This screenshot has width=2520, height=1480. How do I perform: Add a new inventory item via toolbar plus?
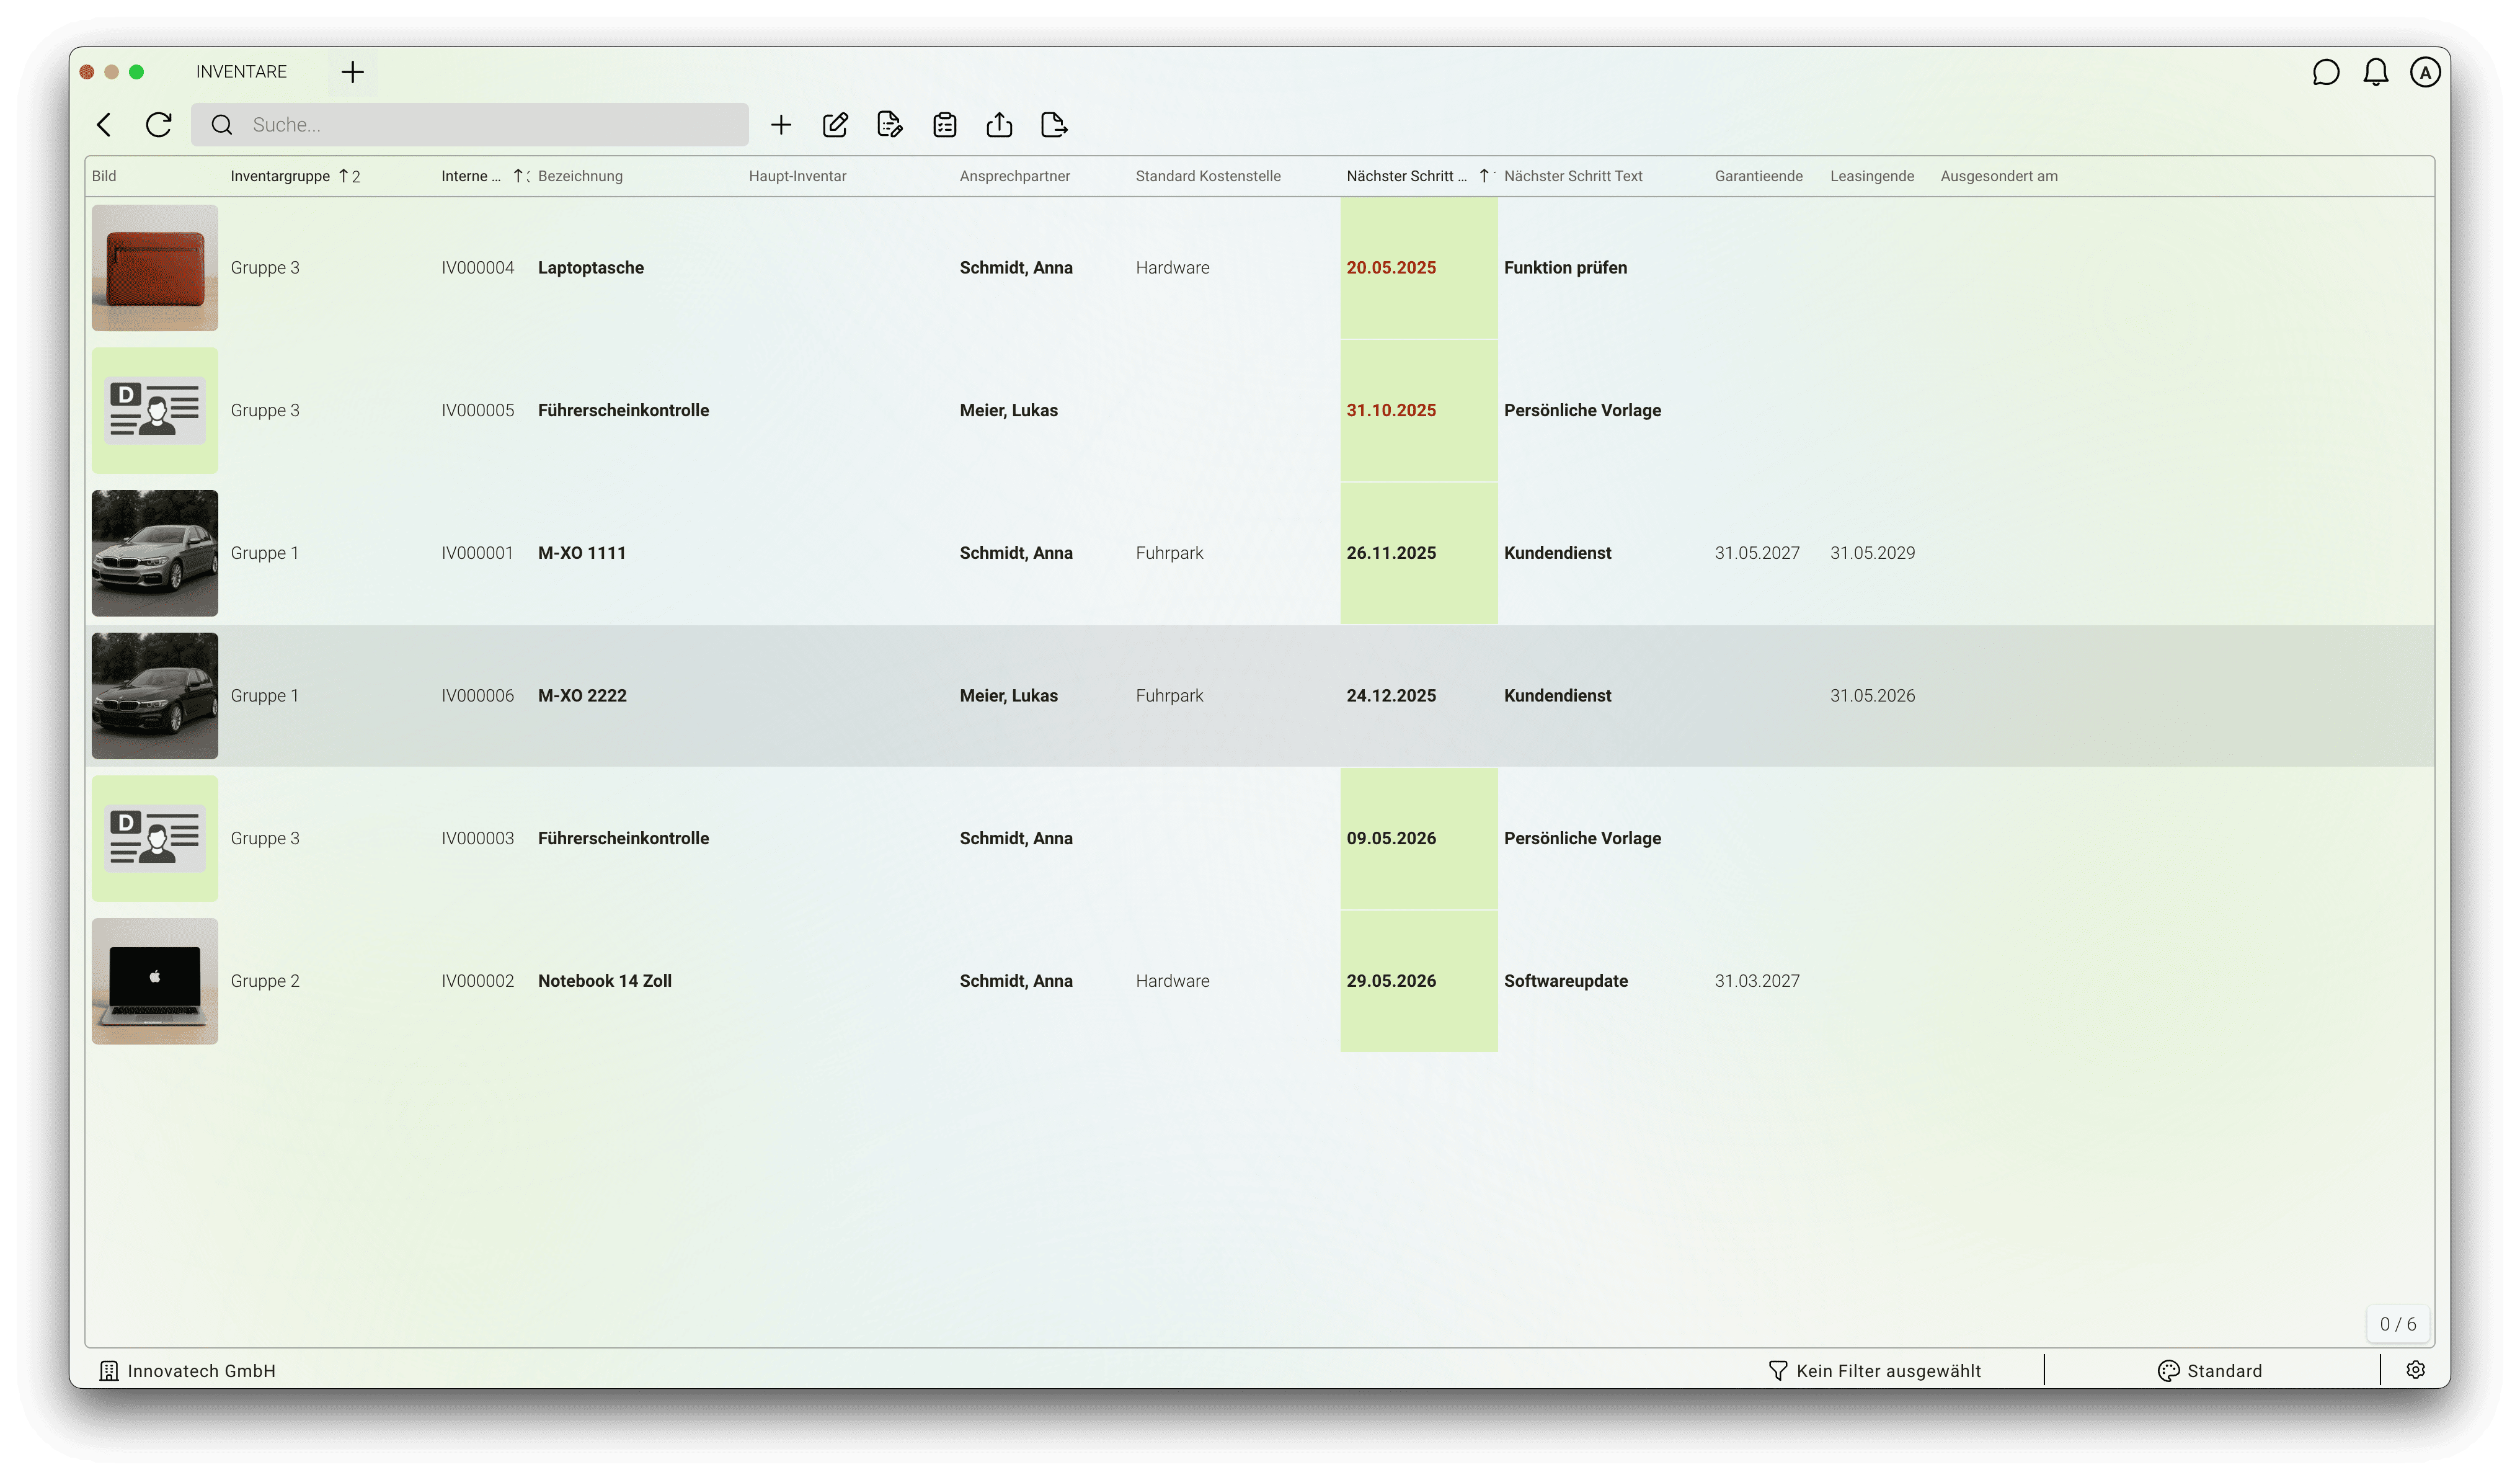coord(781,125)
